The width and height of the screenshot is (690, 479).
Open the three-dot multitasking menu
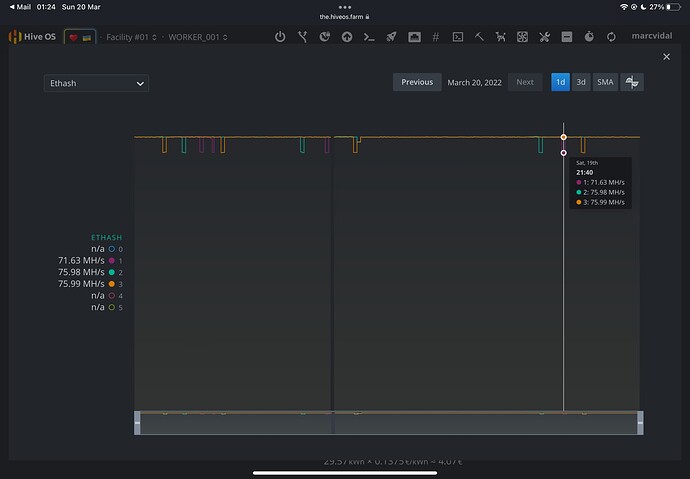(x=345, y=7)
